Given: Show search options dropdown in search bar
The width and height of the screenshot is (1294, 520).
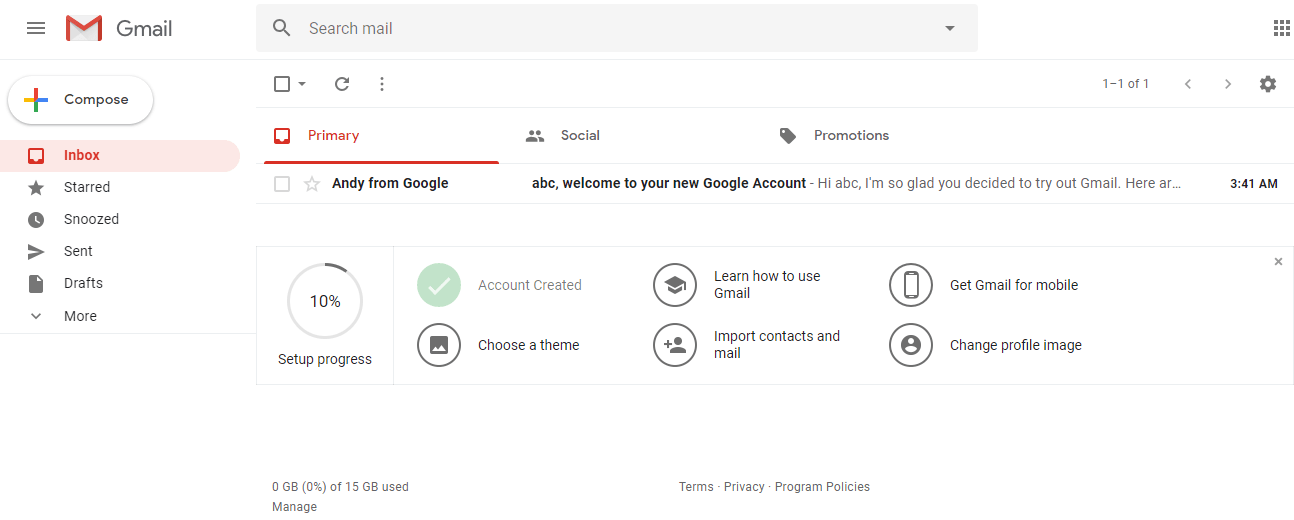Looking at the screenshot, I should point(950,28).
